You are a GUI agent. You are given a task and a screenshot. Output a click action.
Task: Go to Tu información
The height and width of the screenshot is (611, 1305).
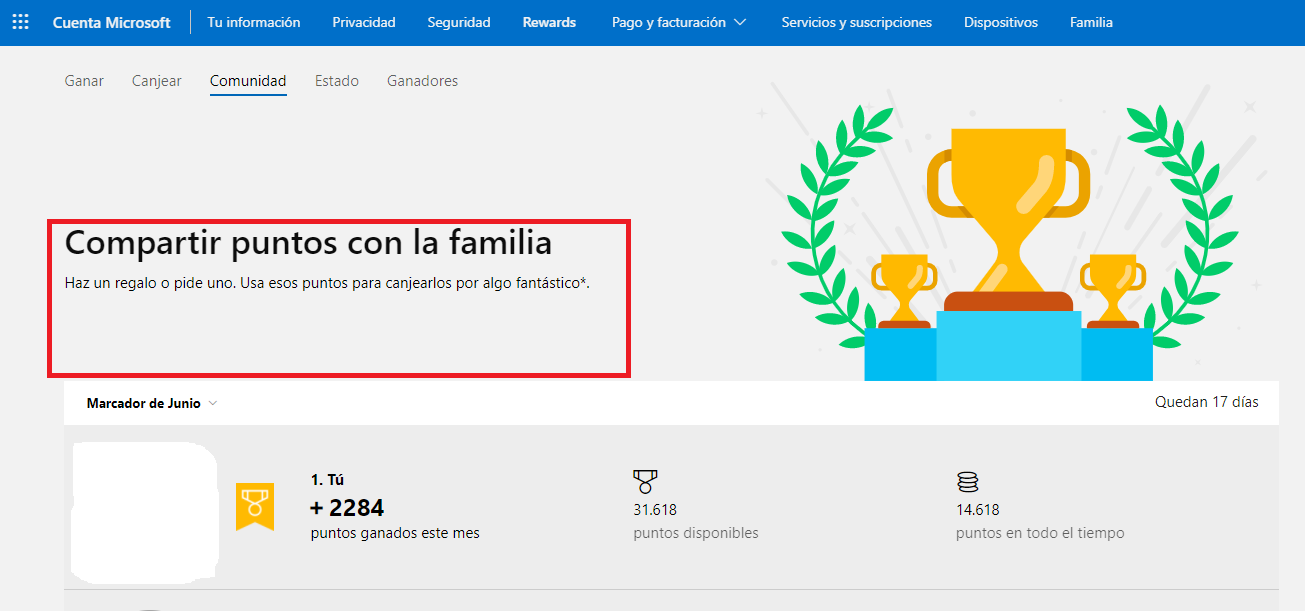click(254, 22)
